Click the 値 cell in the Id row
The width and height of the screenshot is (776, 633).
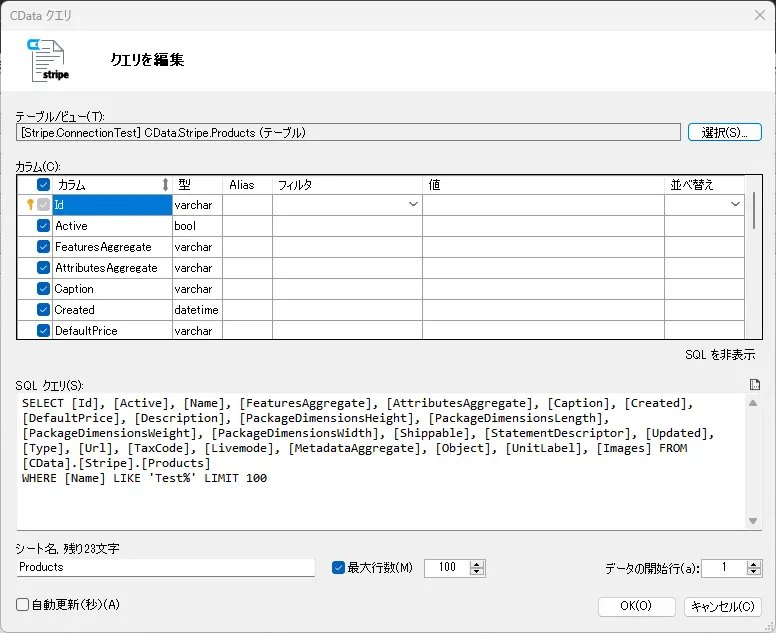tap(543, 204)
